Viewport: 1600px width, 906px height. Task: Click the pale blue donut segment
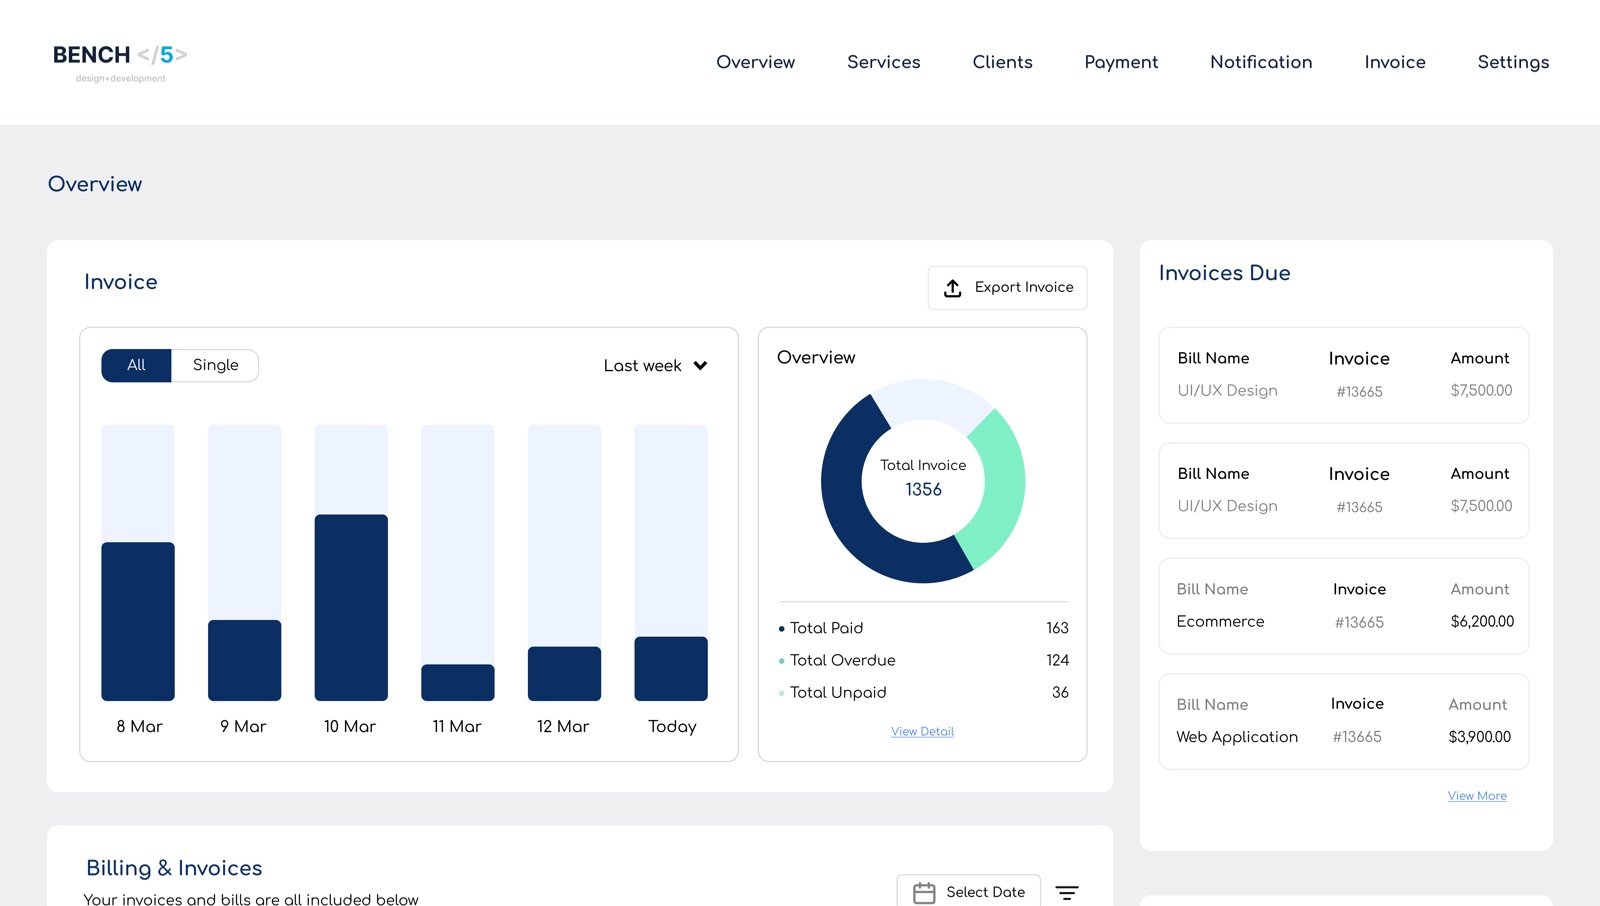pyautogui.click(x=930, y=399)
